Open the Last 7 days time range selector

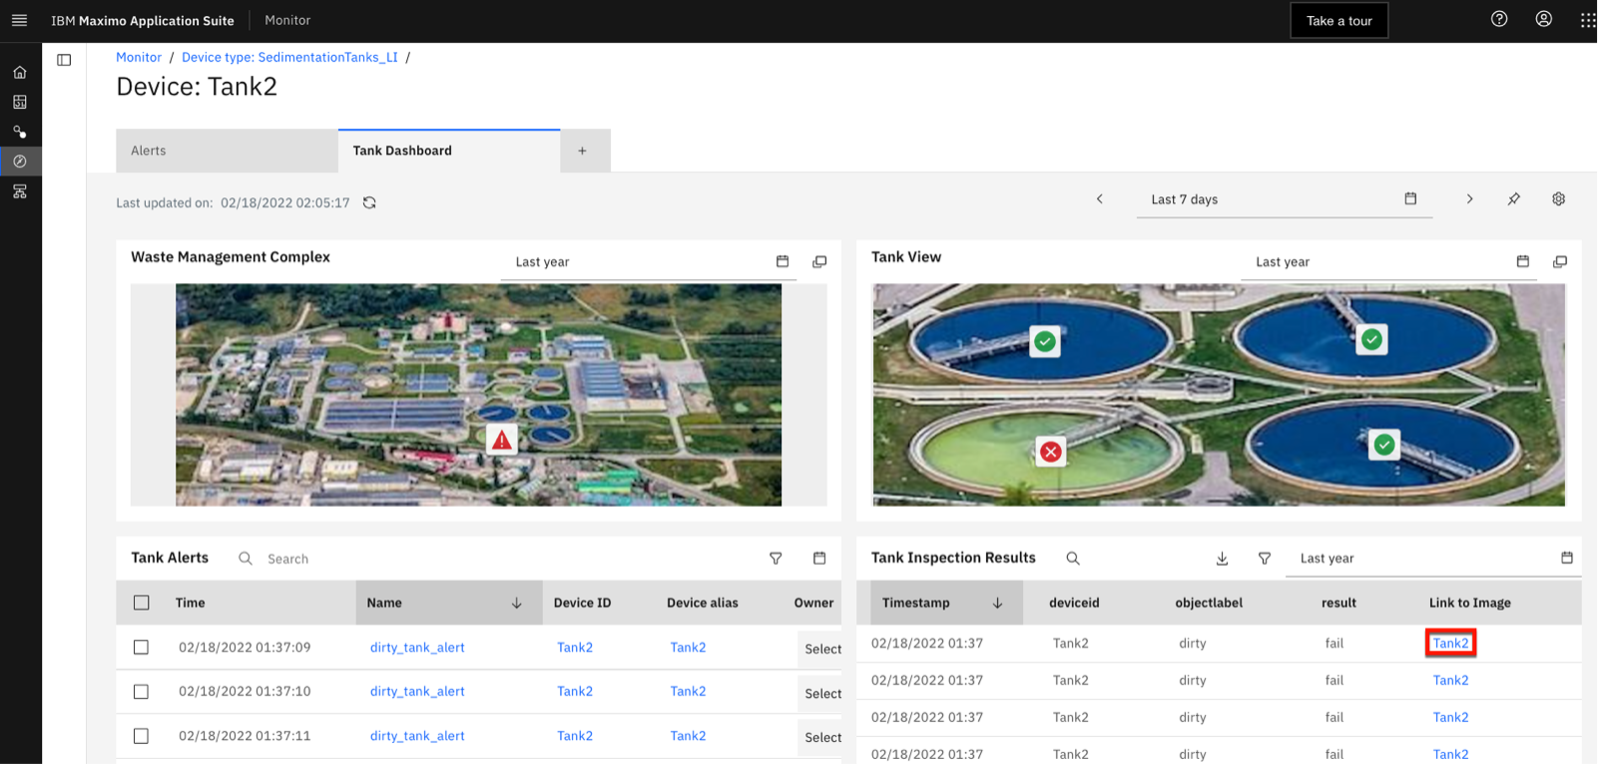click(x=1284, y=200)
